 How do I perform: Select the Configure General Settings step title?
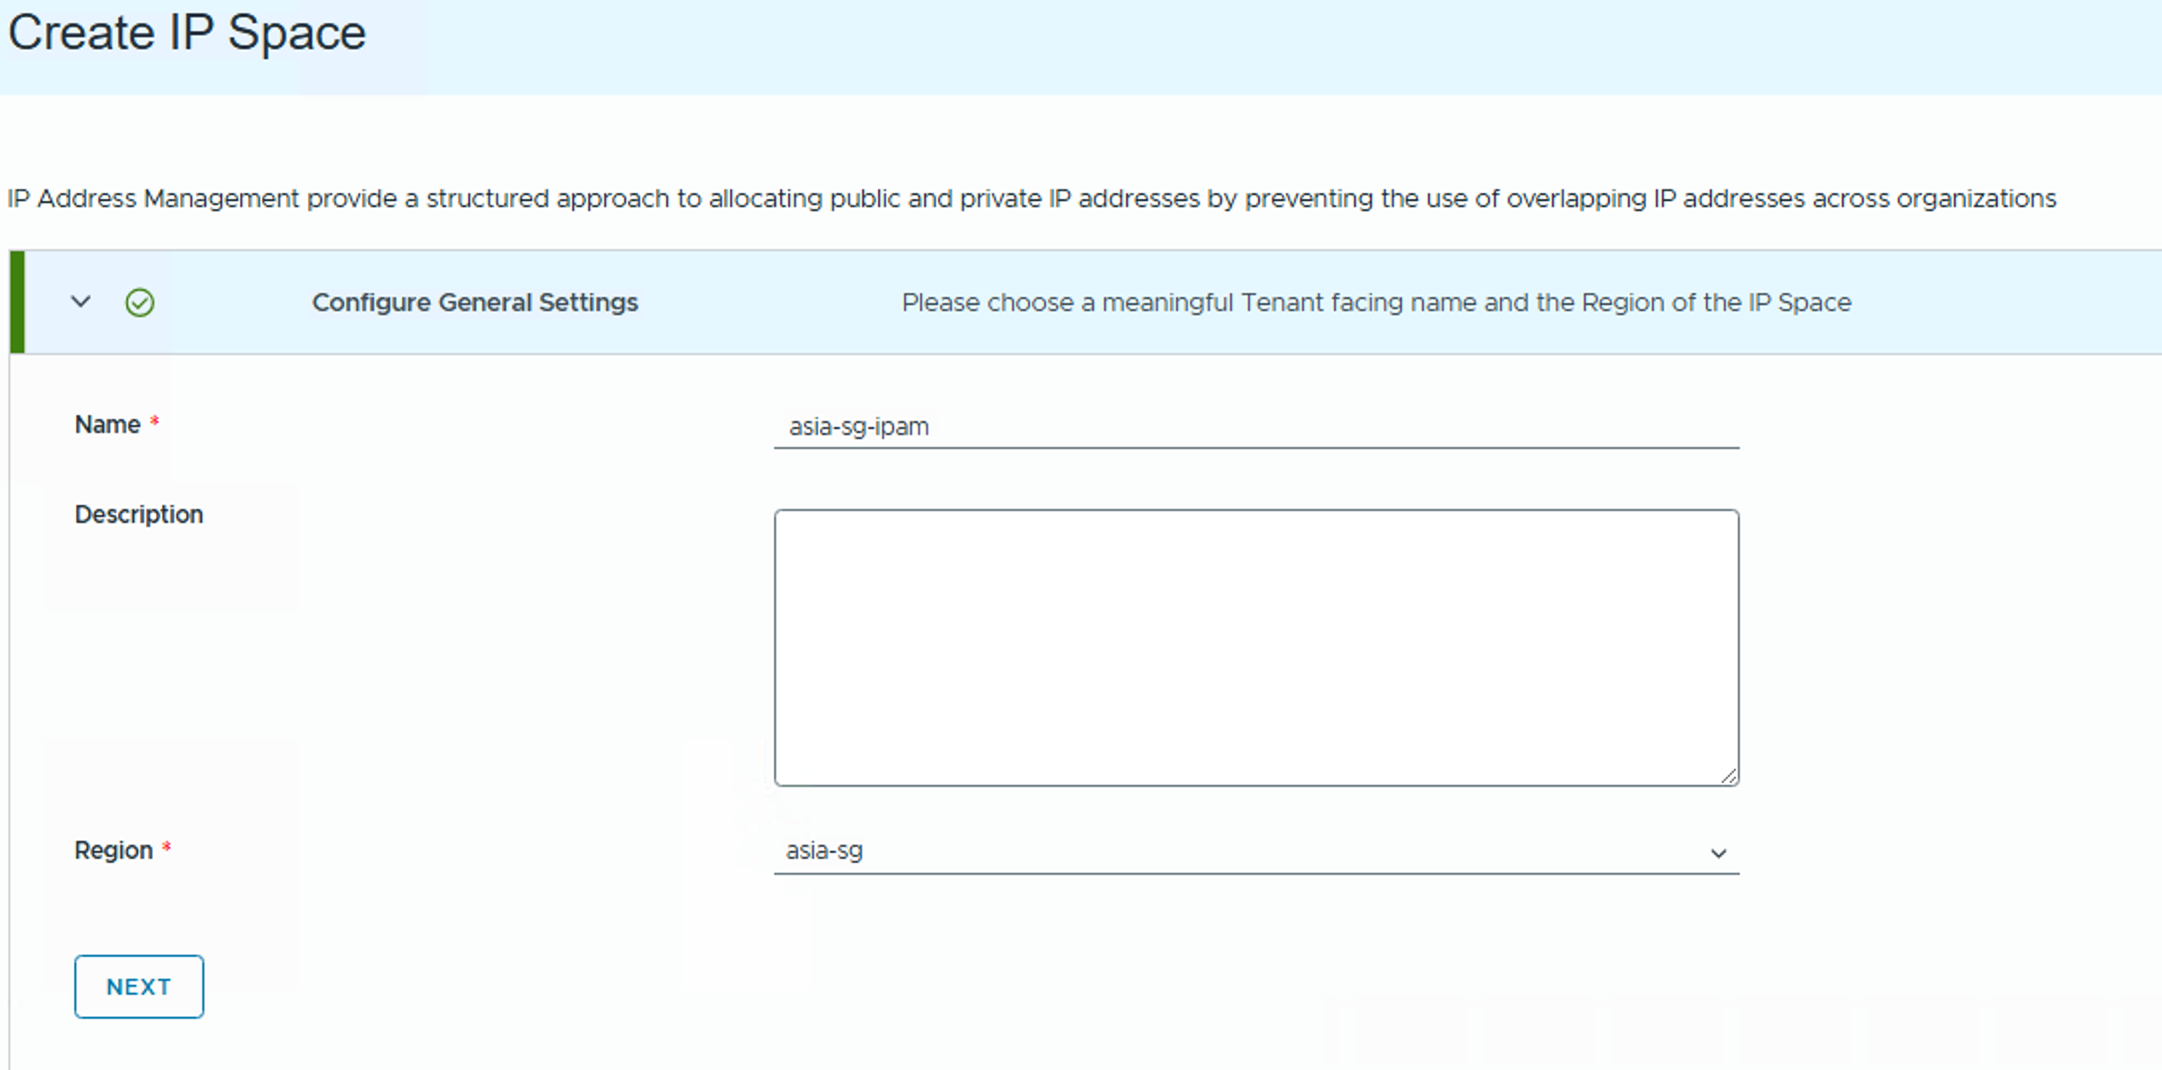[475, 302]
